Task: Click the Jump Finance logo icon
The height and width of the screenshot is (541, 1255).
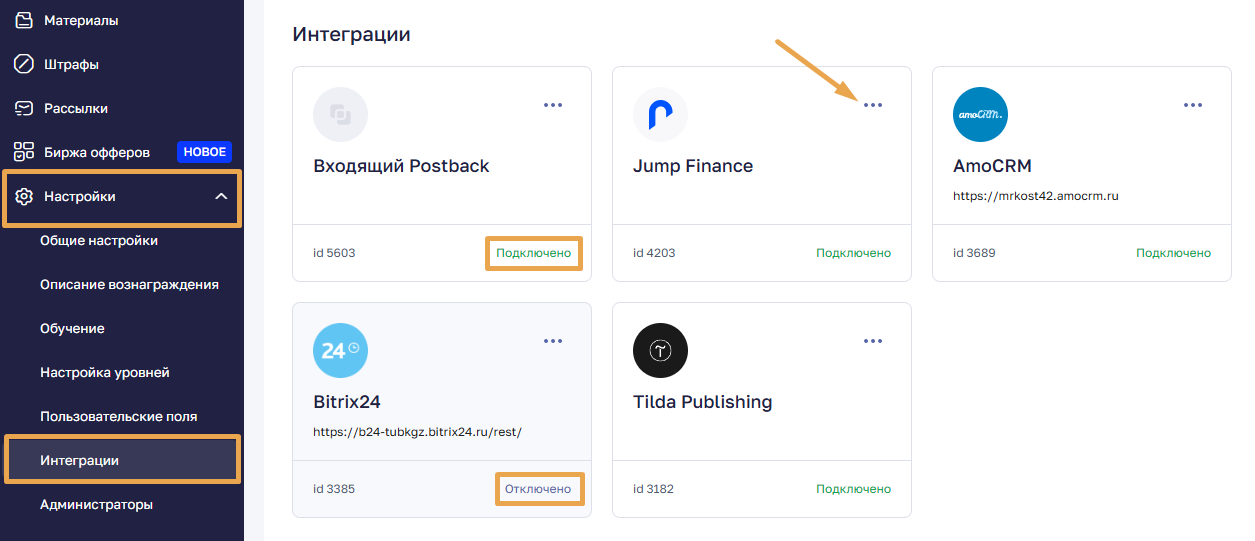Action: click(x=660, y=115)
